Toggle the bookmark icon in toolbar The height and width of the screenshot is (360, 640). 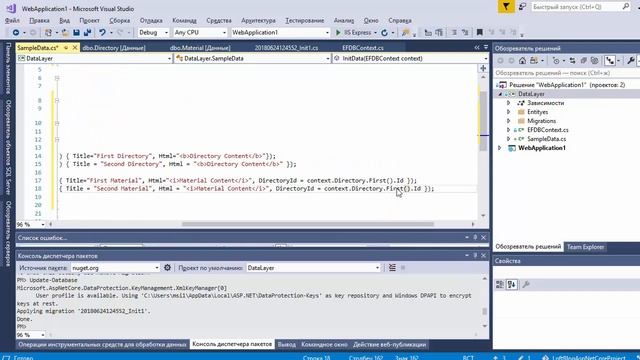pyautogui.click(x=480, y=32)
